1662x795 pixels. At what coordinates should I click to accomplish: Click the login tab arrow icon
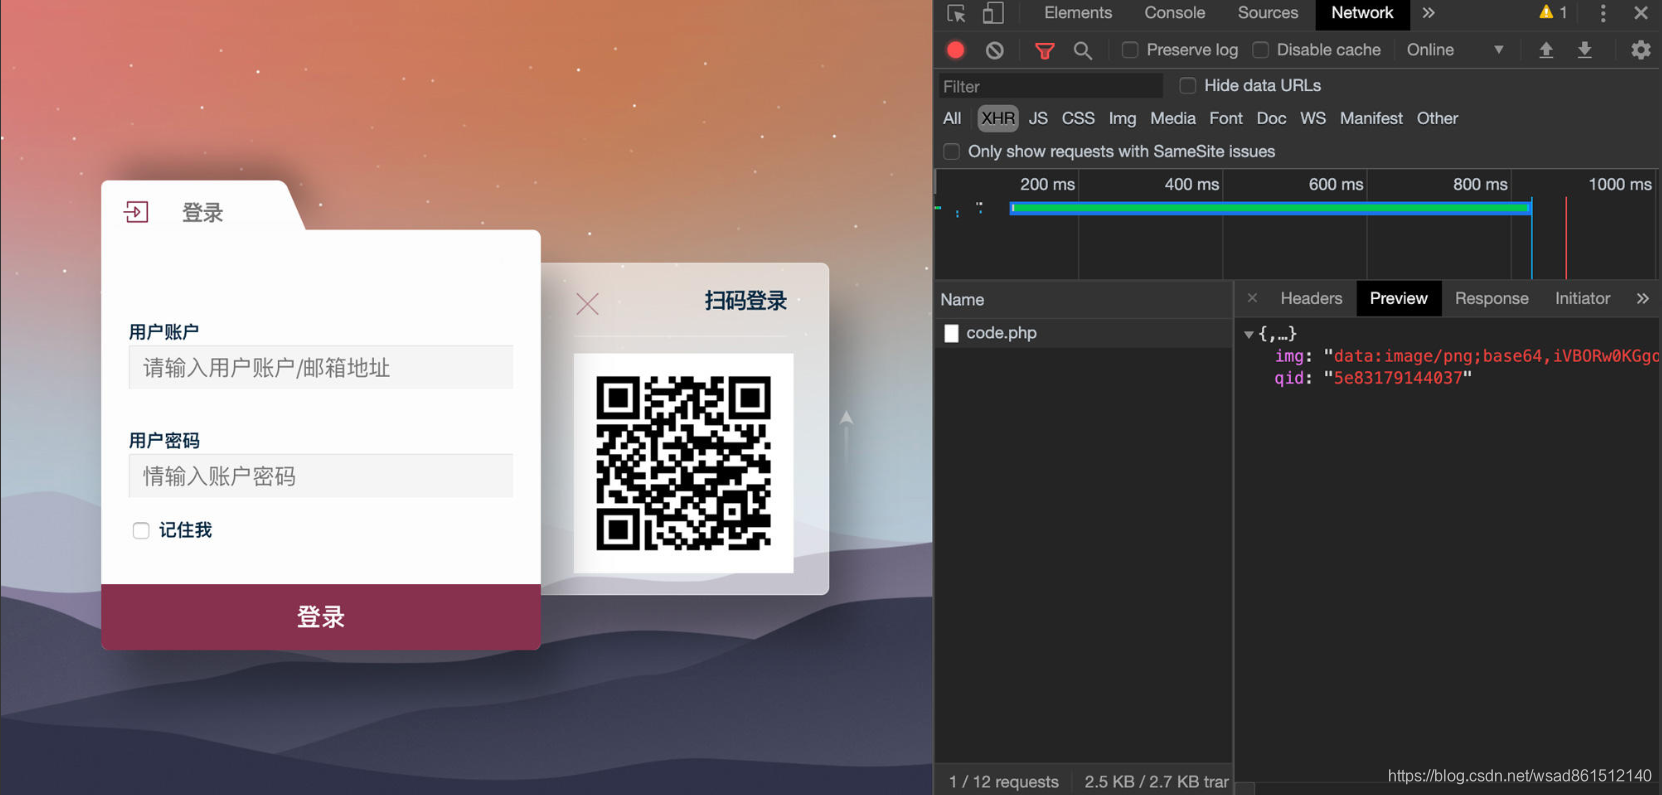point(136,212)
